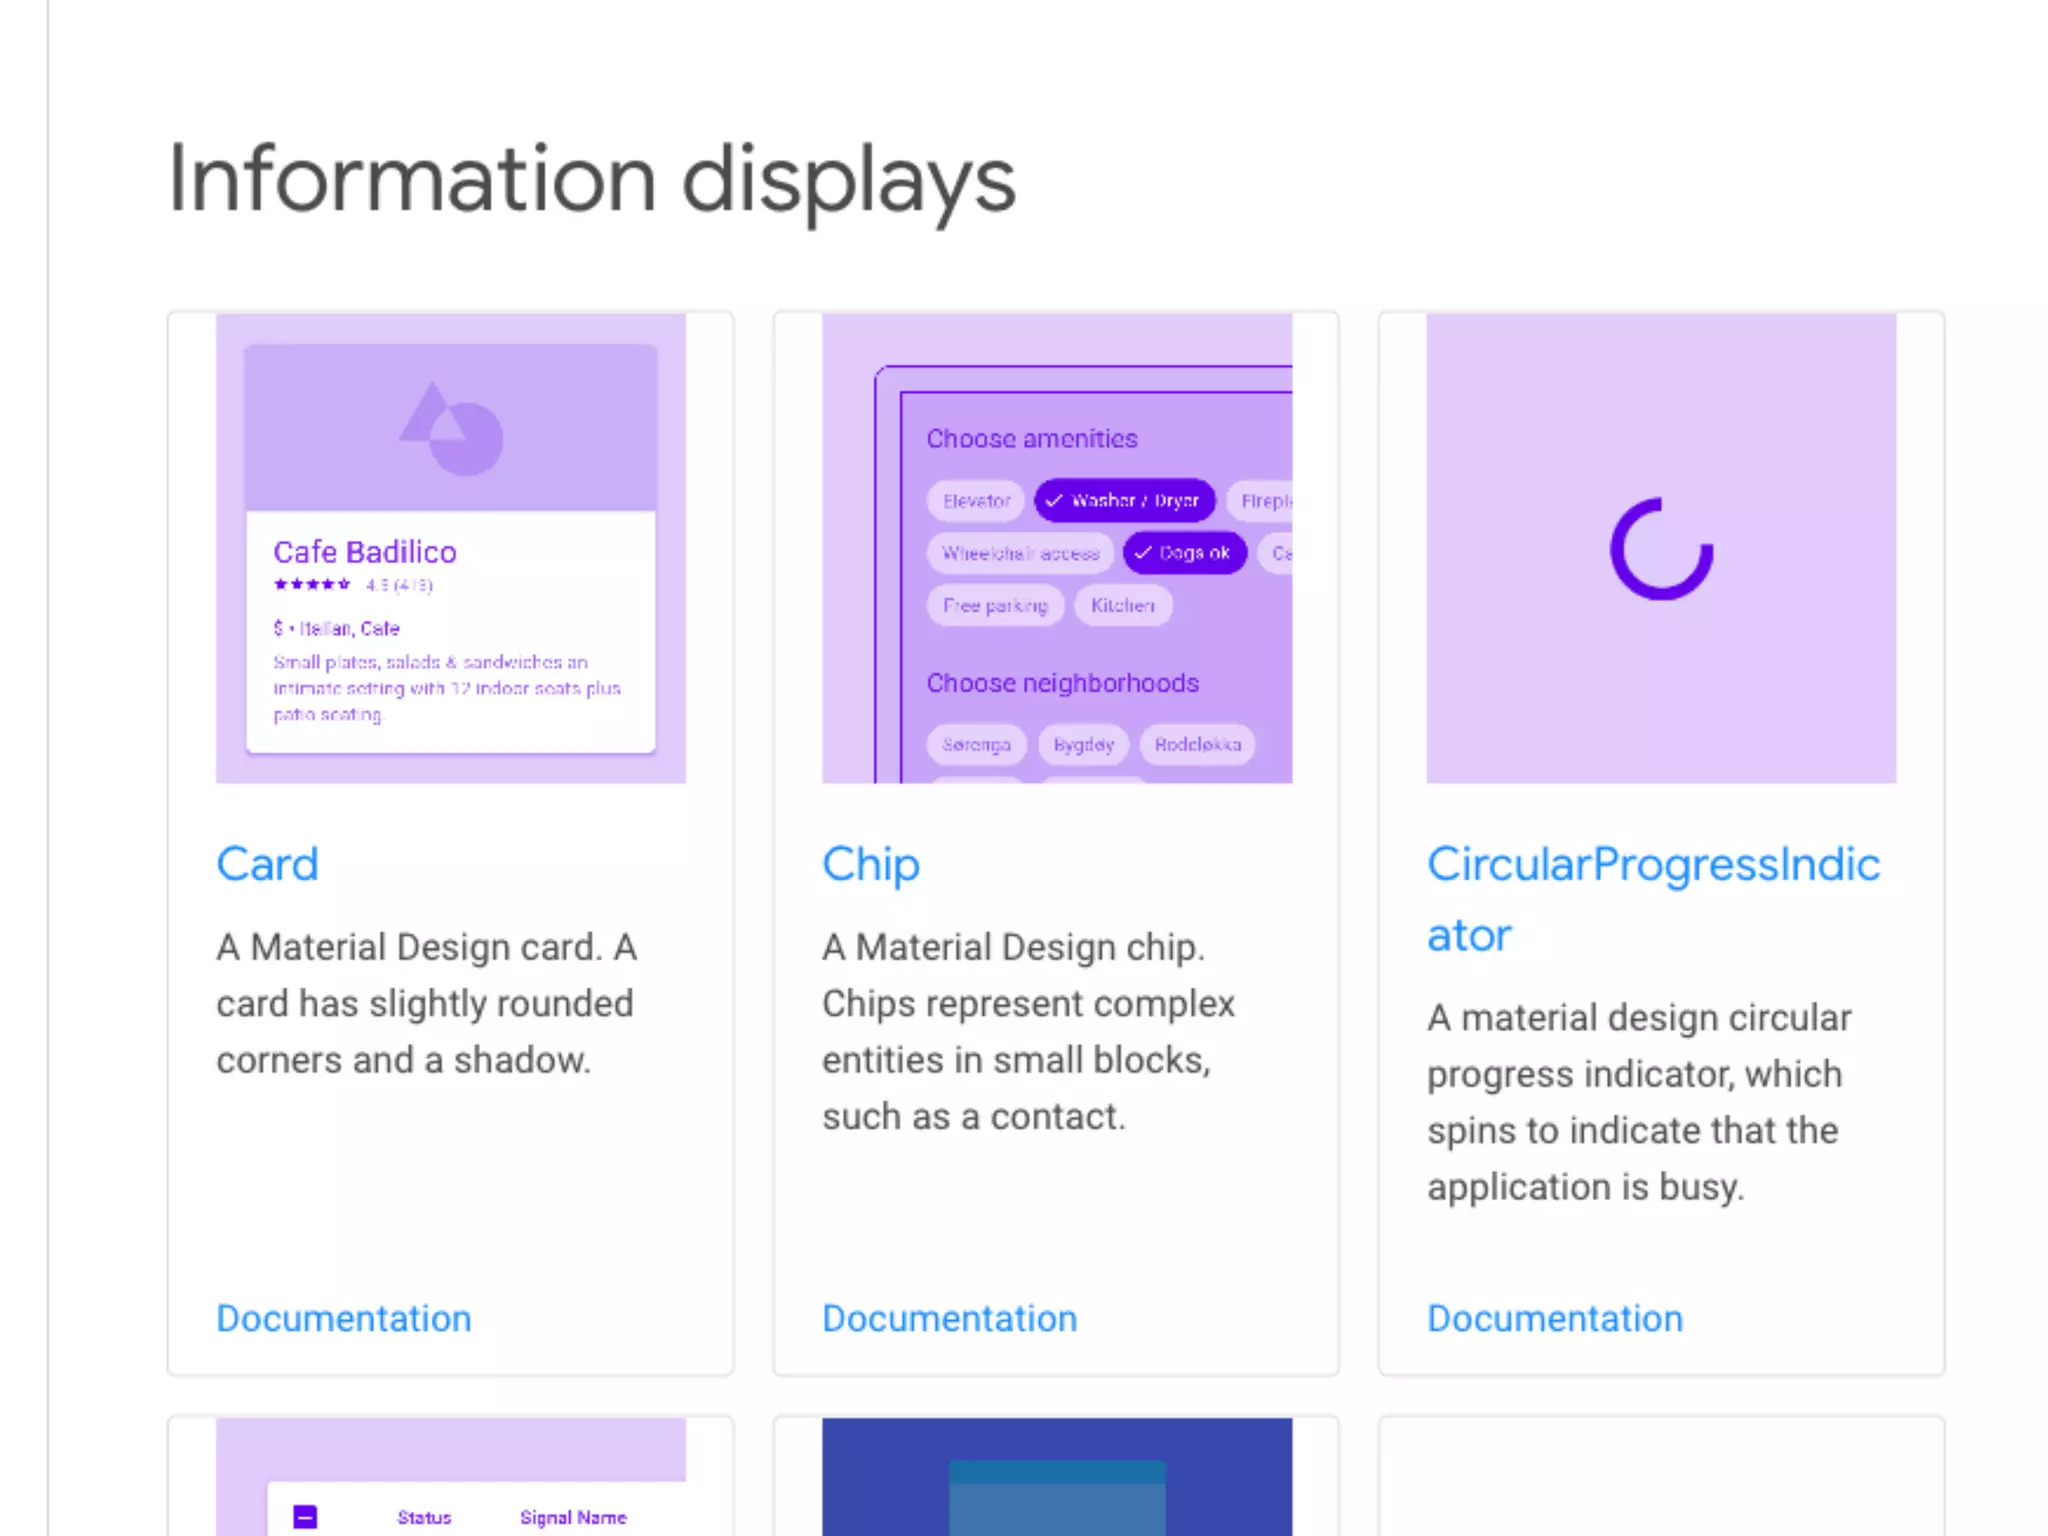Click the purple minus checkbox icon beside Status
The height and width of the screenshot is (1536, 2048).
click(x=305, y=1517)
